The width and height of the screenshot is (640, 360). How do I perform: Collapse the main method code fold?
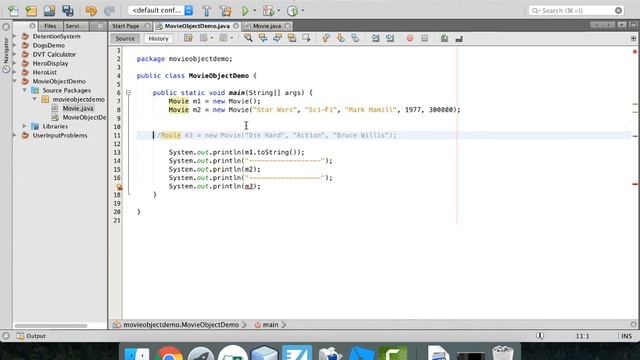tap(128, 93)
